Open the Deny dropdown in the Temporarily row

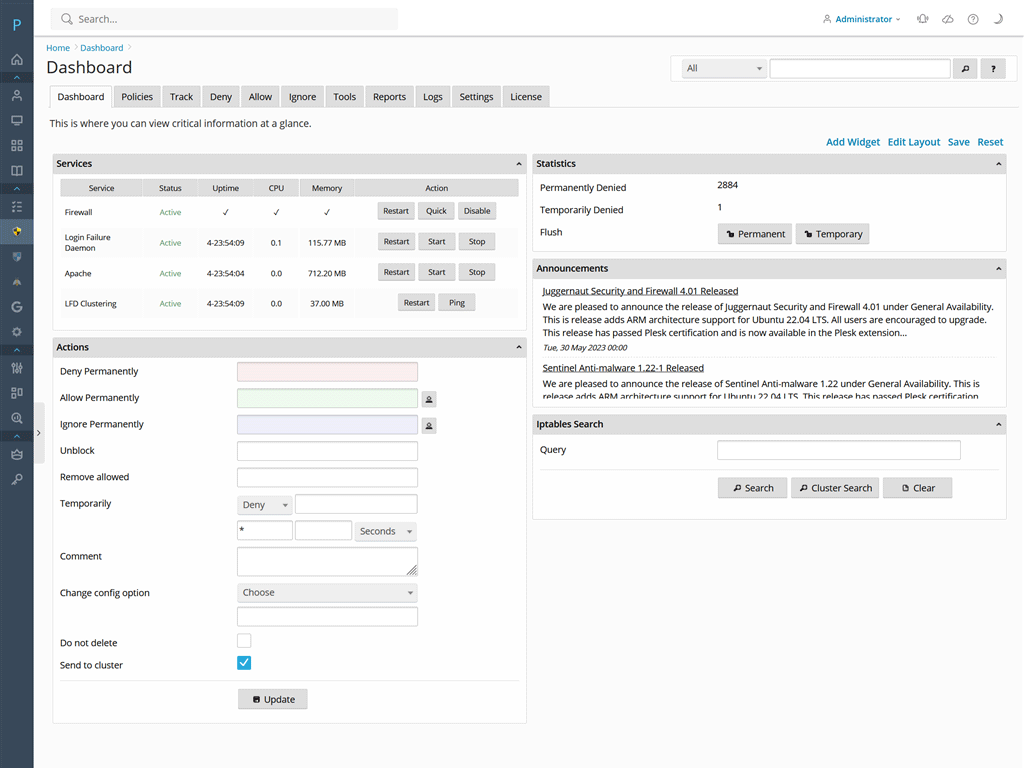point(264,504)
